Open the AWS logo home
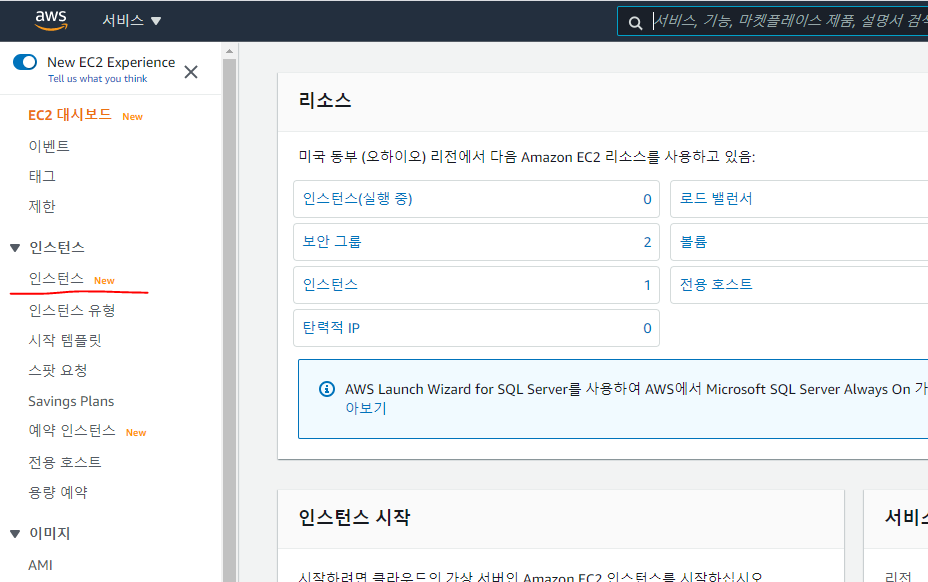The image size is (928, 582). click(51, 20)
